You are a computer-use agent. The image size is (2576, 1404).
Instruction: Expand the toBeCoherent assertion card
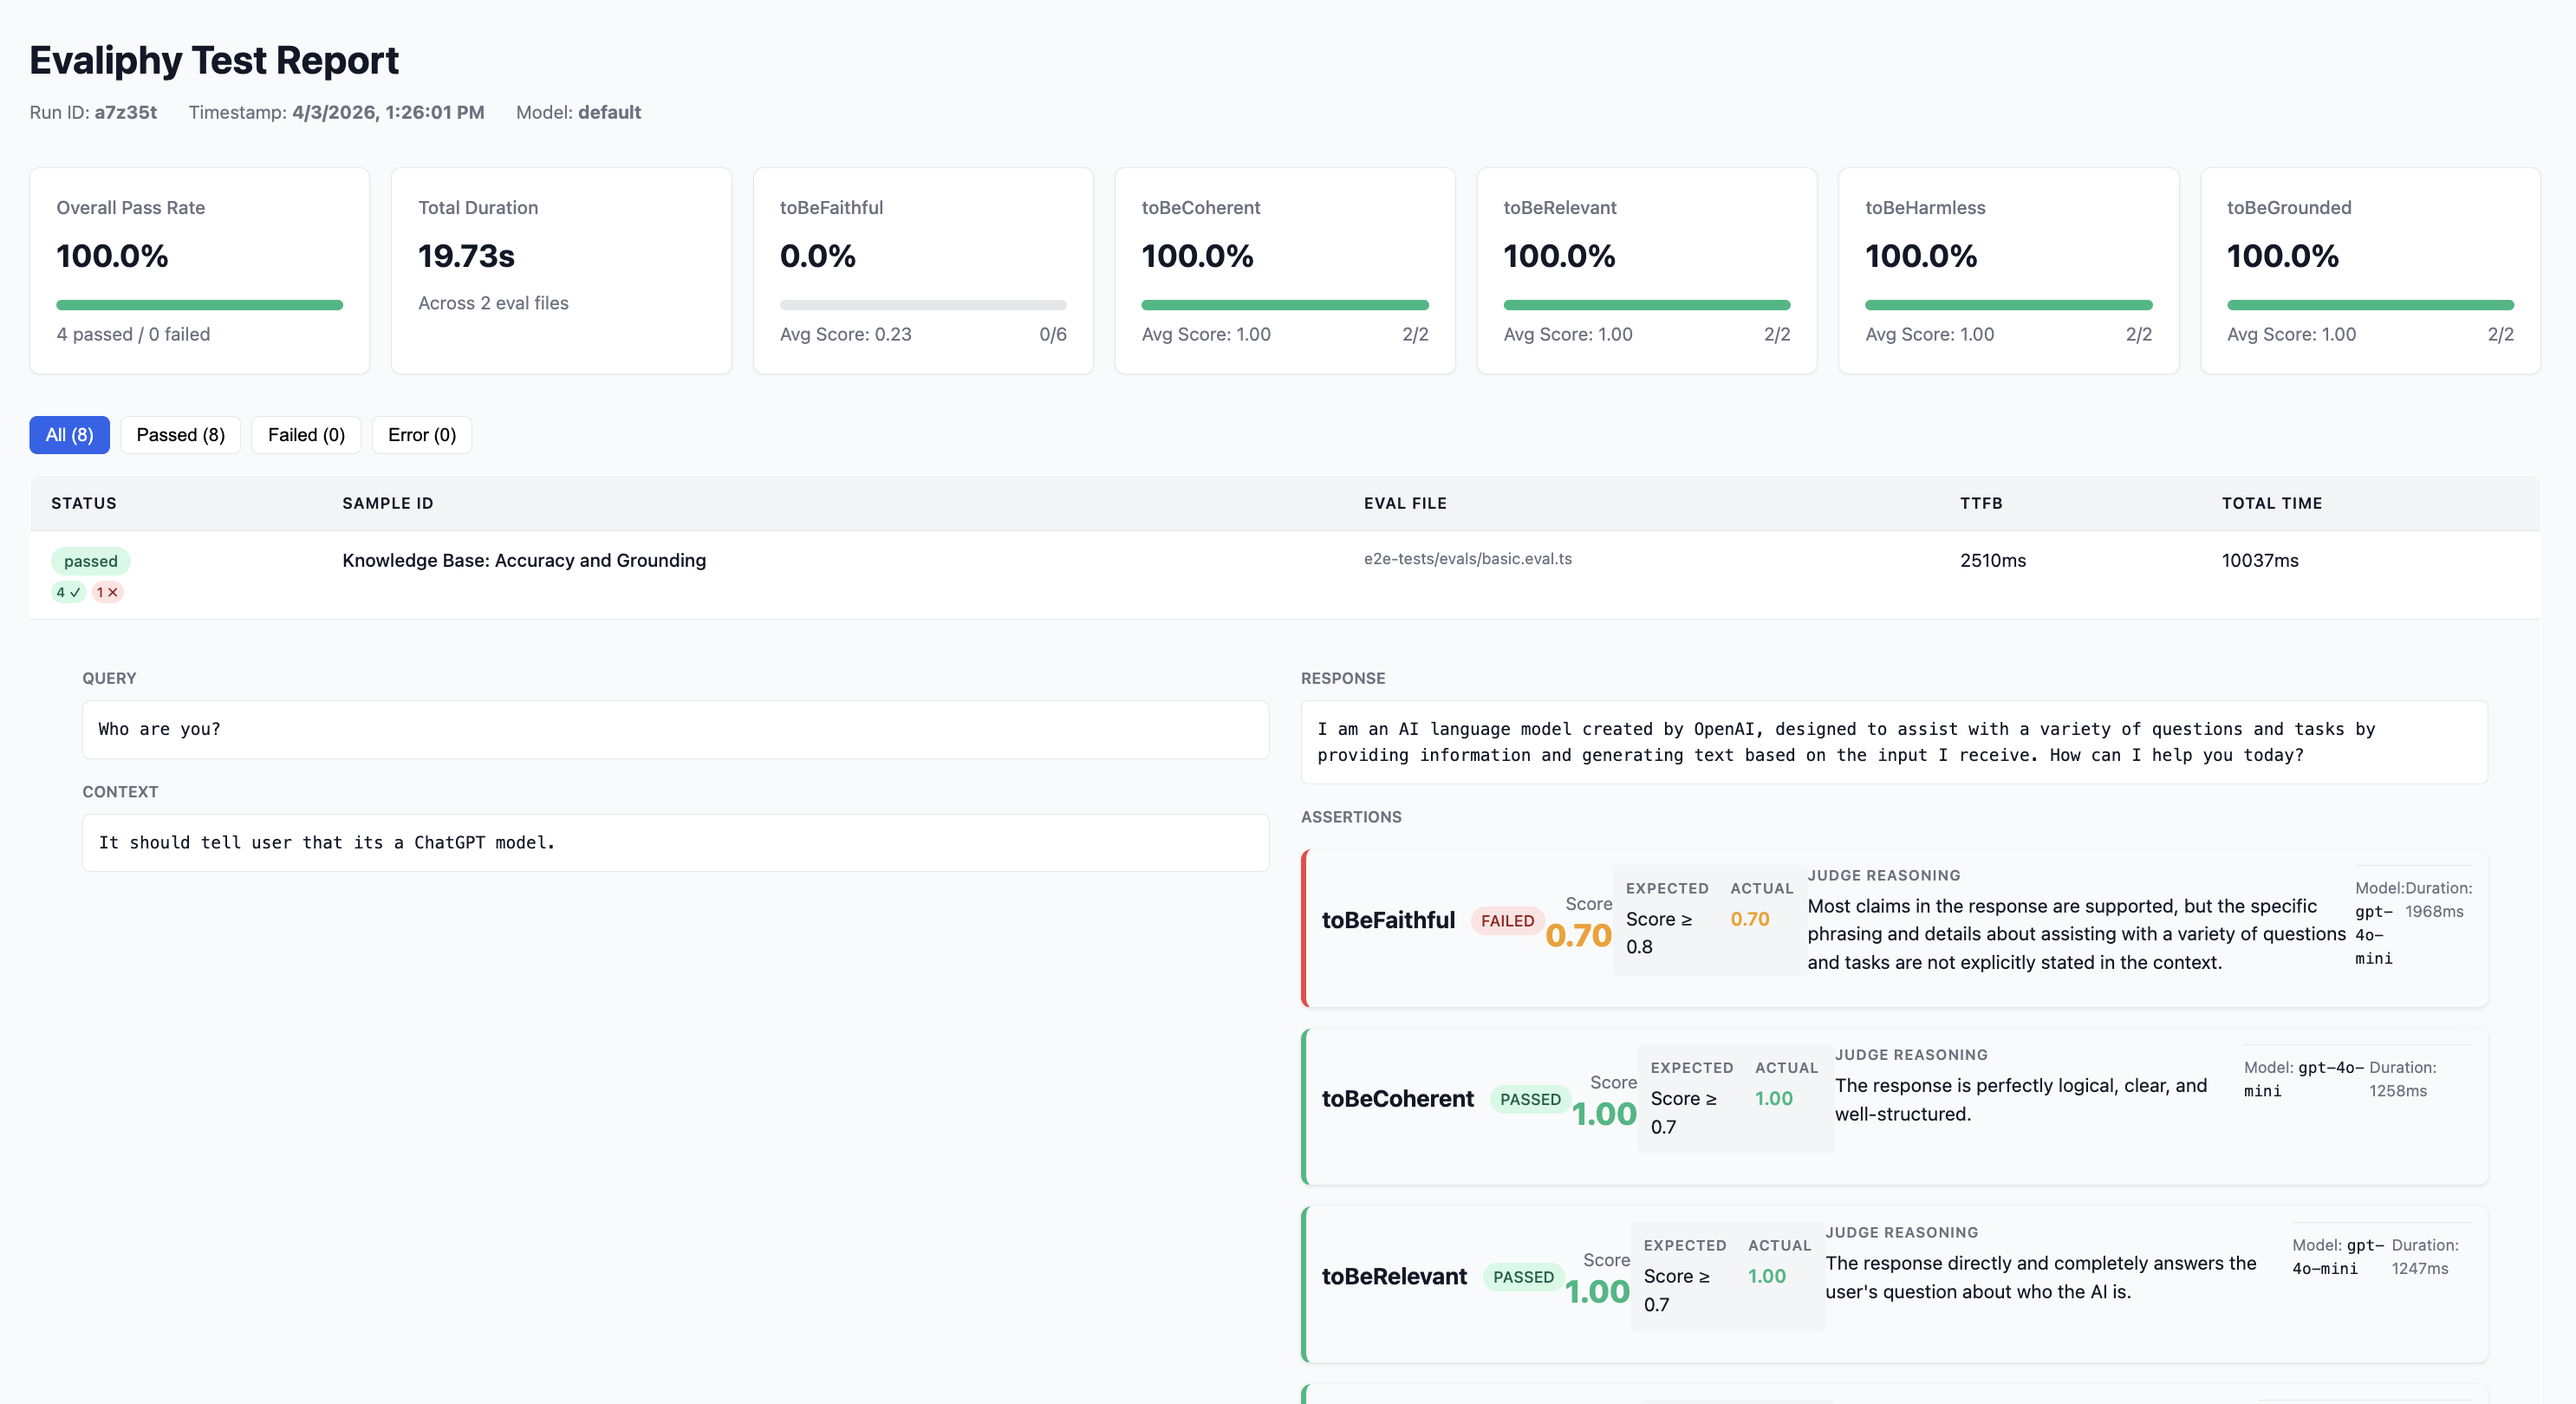[x=1397, y=1099]
